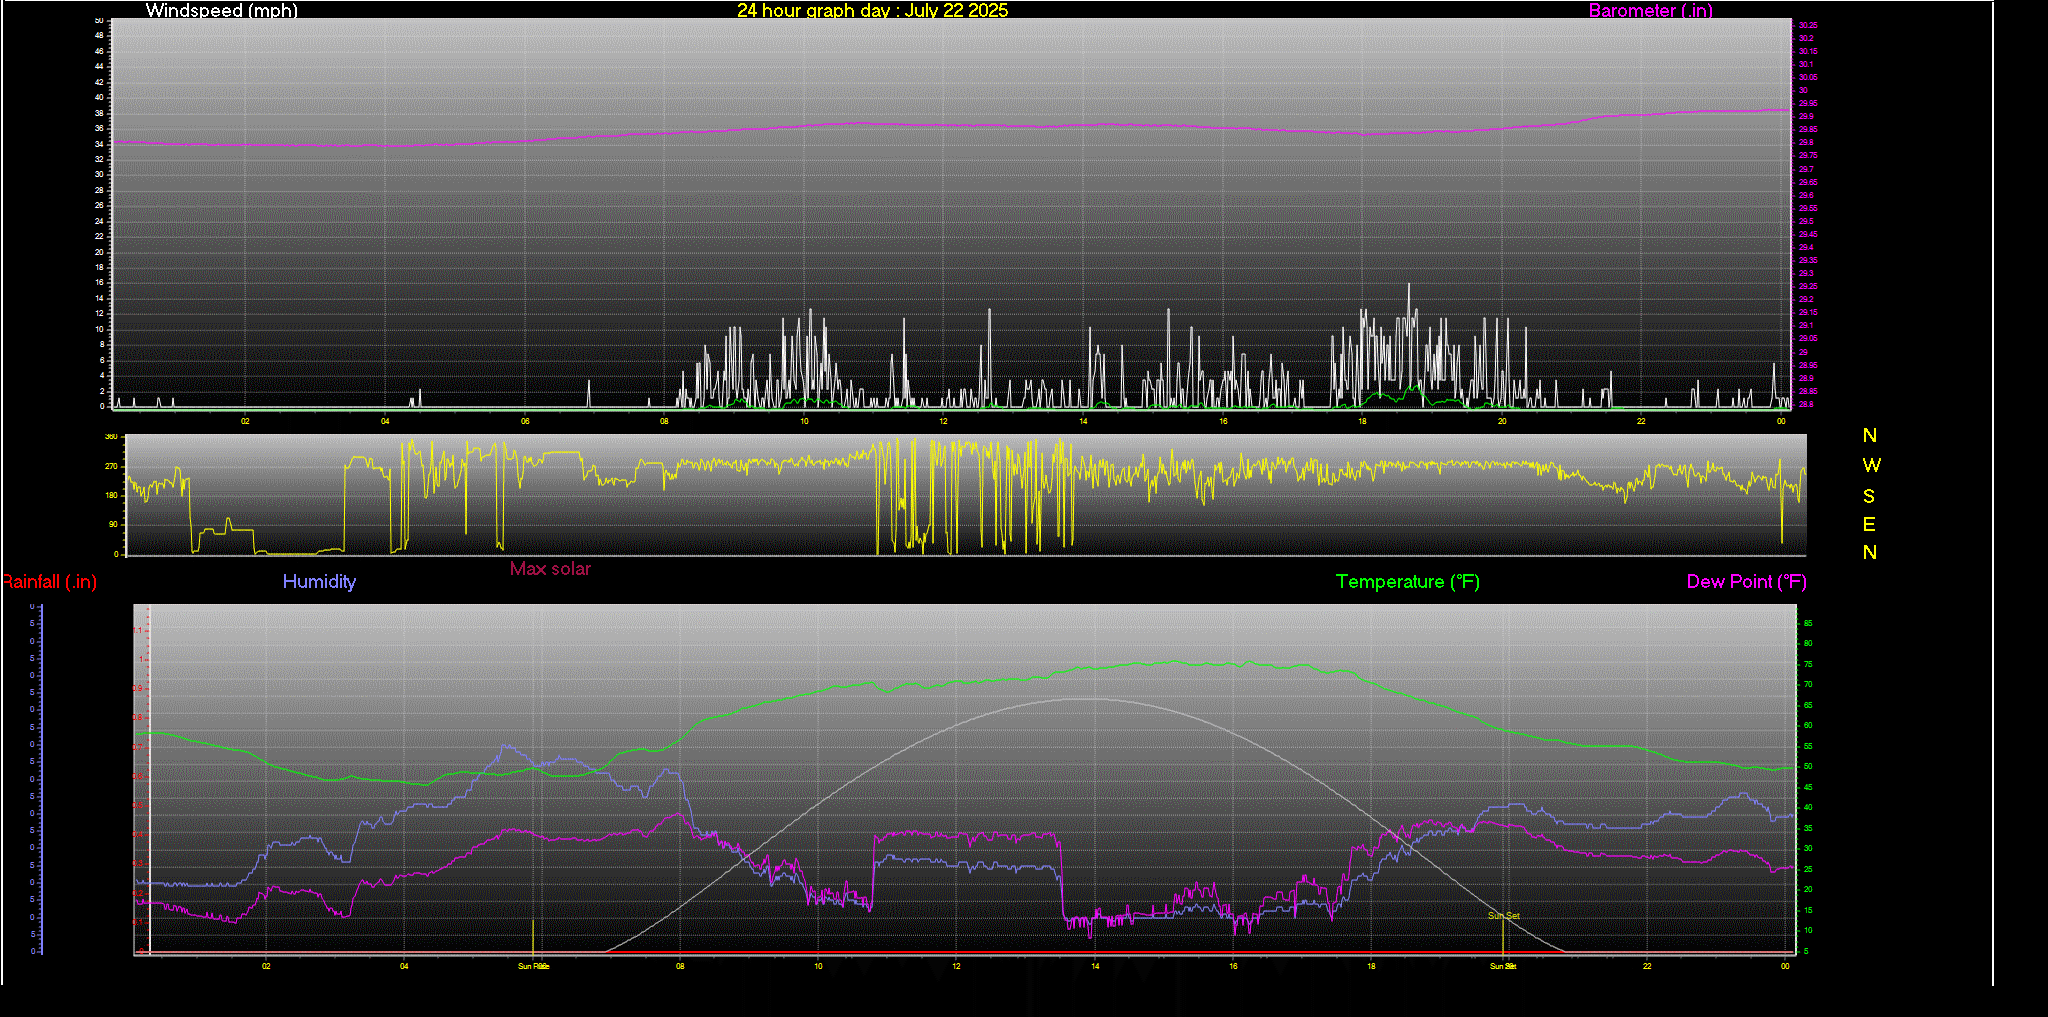2048x1017 pixels.
Task: Click the 'Windspeed (mph)' chart title
Action: tap(222, 10)
